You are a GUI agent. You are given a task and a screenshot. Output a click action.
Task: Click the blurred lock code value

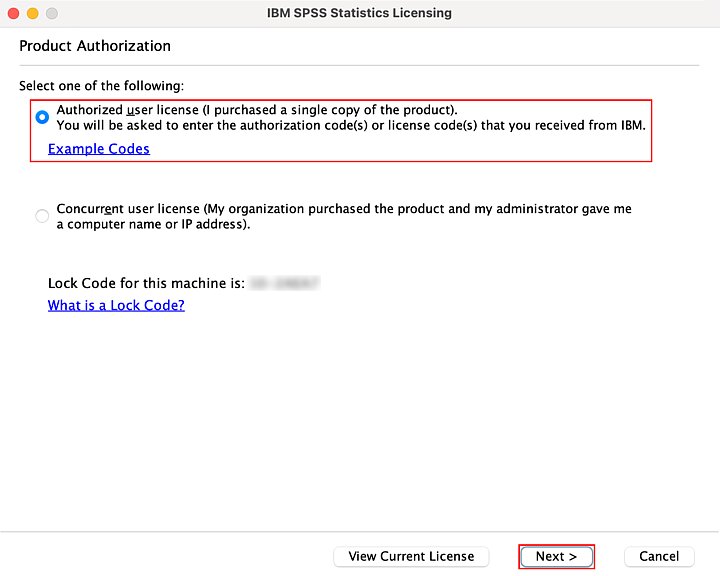tap(285, 283)
